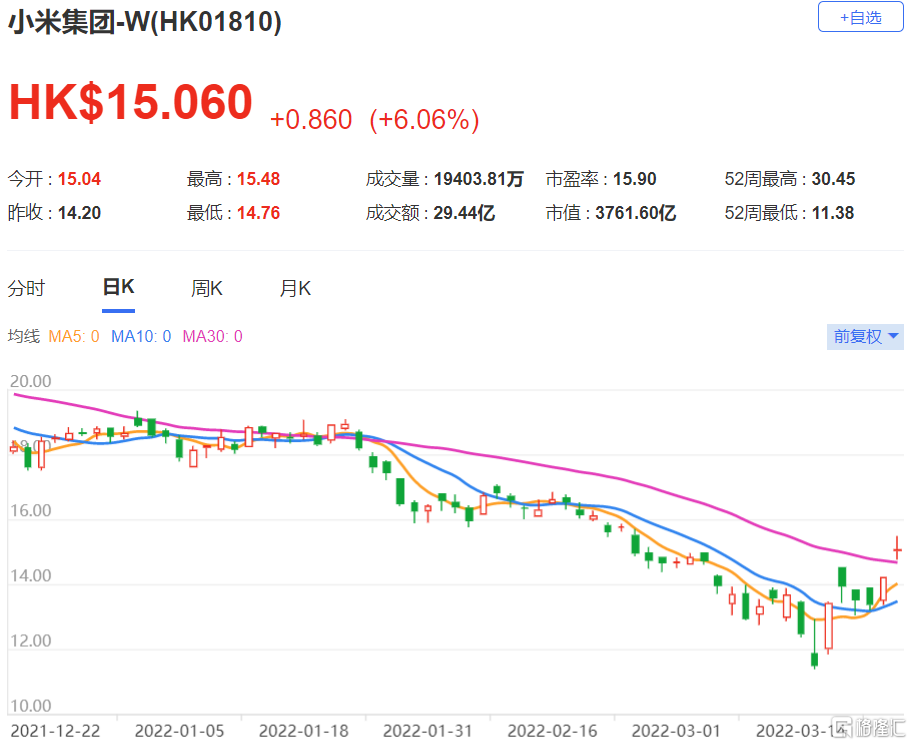
Task: Open the 月K monthly chart tab
Action: coord(295,288)
